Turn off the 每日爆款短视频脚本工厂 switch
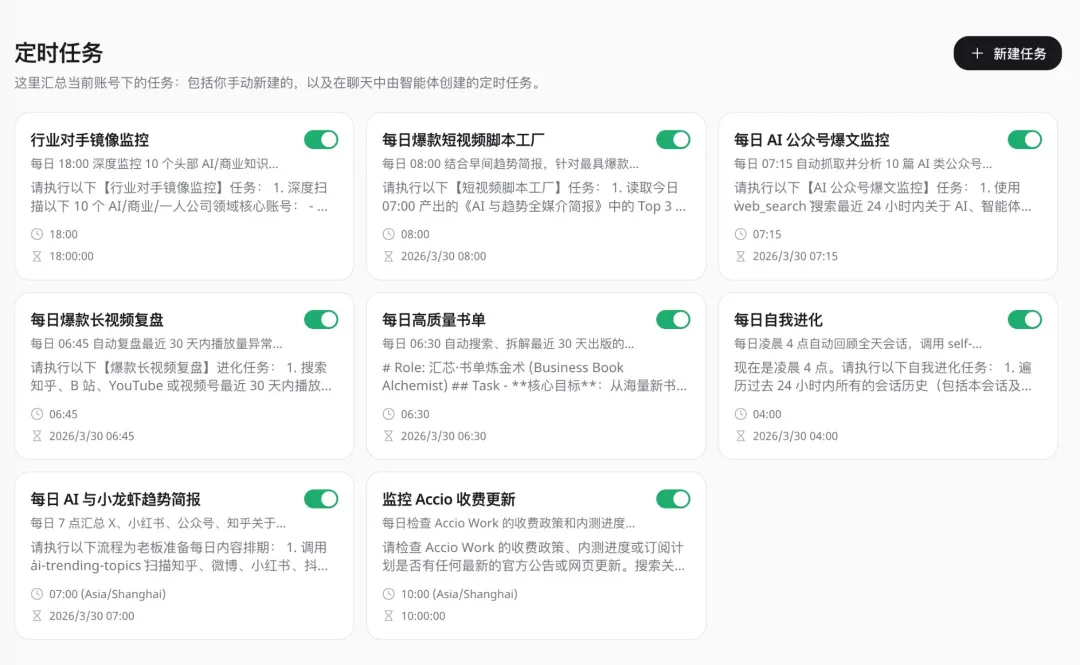The image size is (1080, 665). (673, 140)
